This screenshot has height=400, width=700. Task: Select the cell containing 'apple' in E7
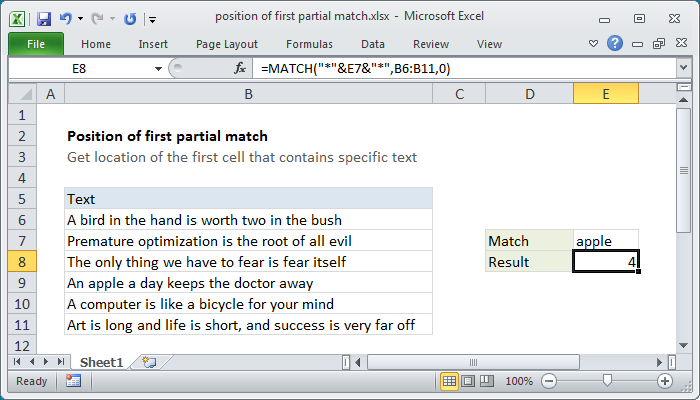point(606,241)
